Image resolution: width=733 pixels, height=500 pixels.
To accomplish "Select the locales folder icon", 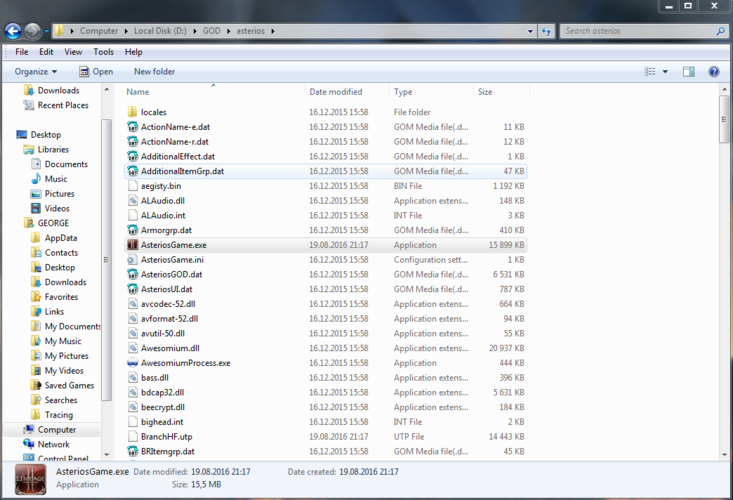I will pyautogui.click(x=132, y=112).
